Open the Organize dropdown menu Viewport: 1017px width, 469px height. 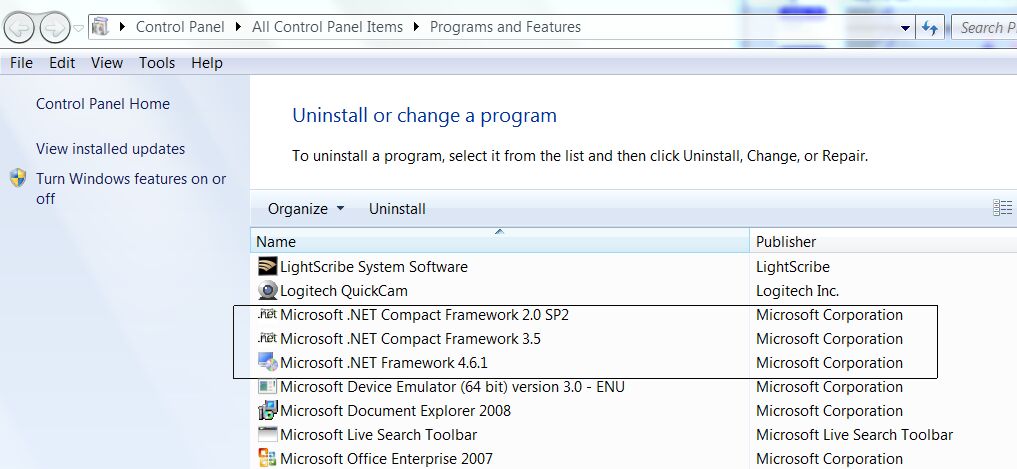point(306,209)
